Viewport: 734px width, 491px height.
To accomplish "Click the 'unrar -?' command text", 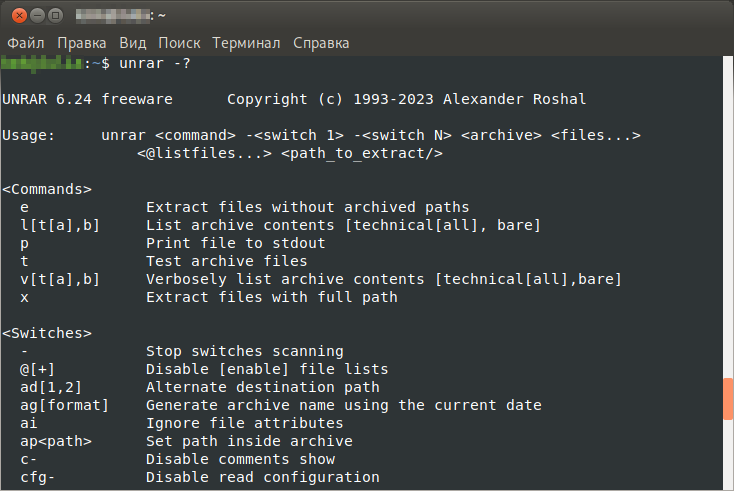I will pos(154,63).
